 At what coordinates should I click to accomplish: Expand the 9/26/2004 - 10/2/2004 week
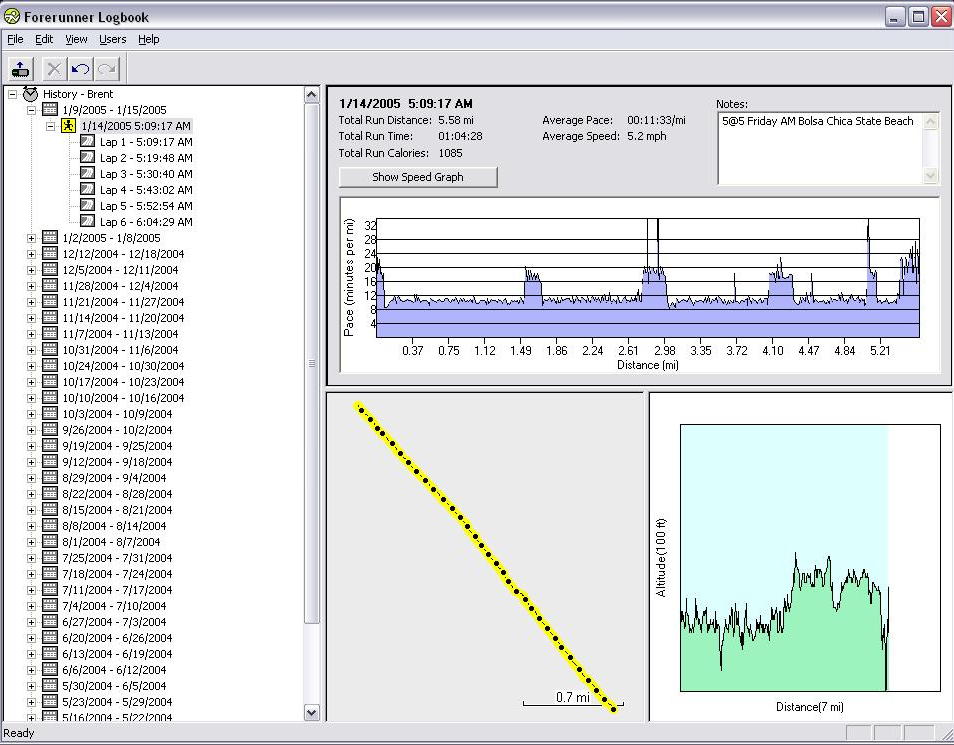point(32,430)
